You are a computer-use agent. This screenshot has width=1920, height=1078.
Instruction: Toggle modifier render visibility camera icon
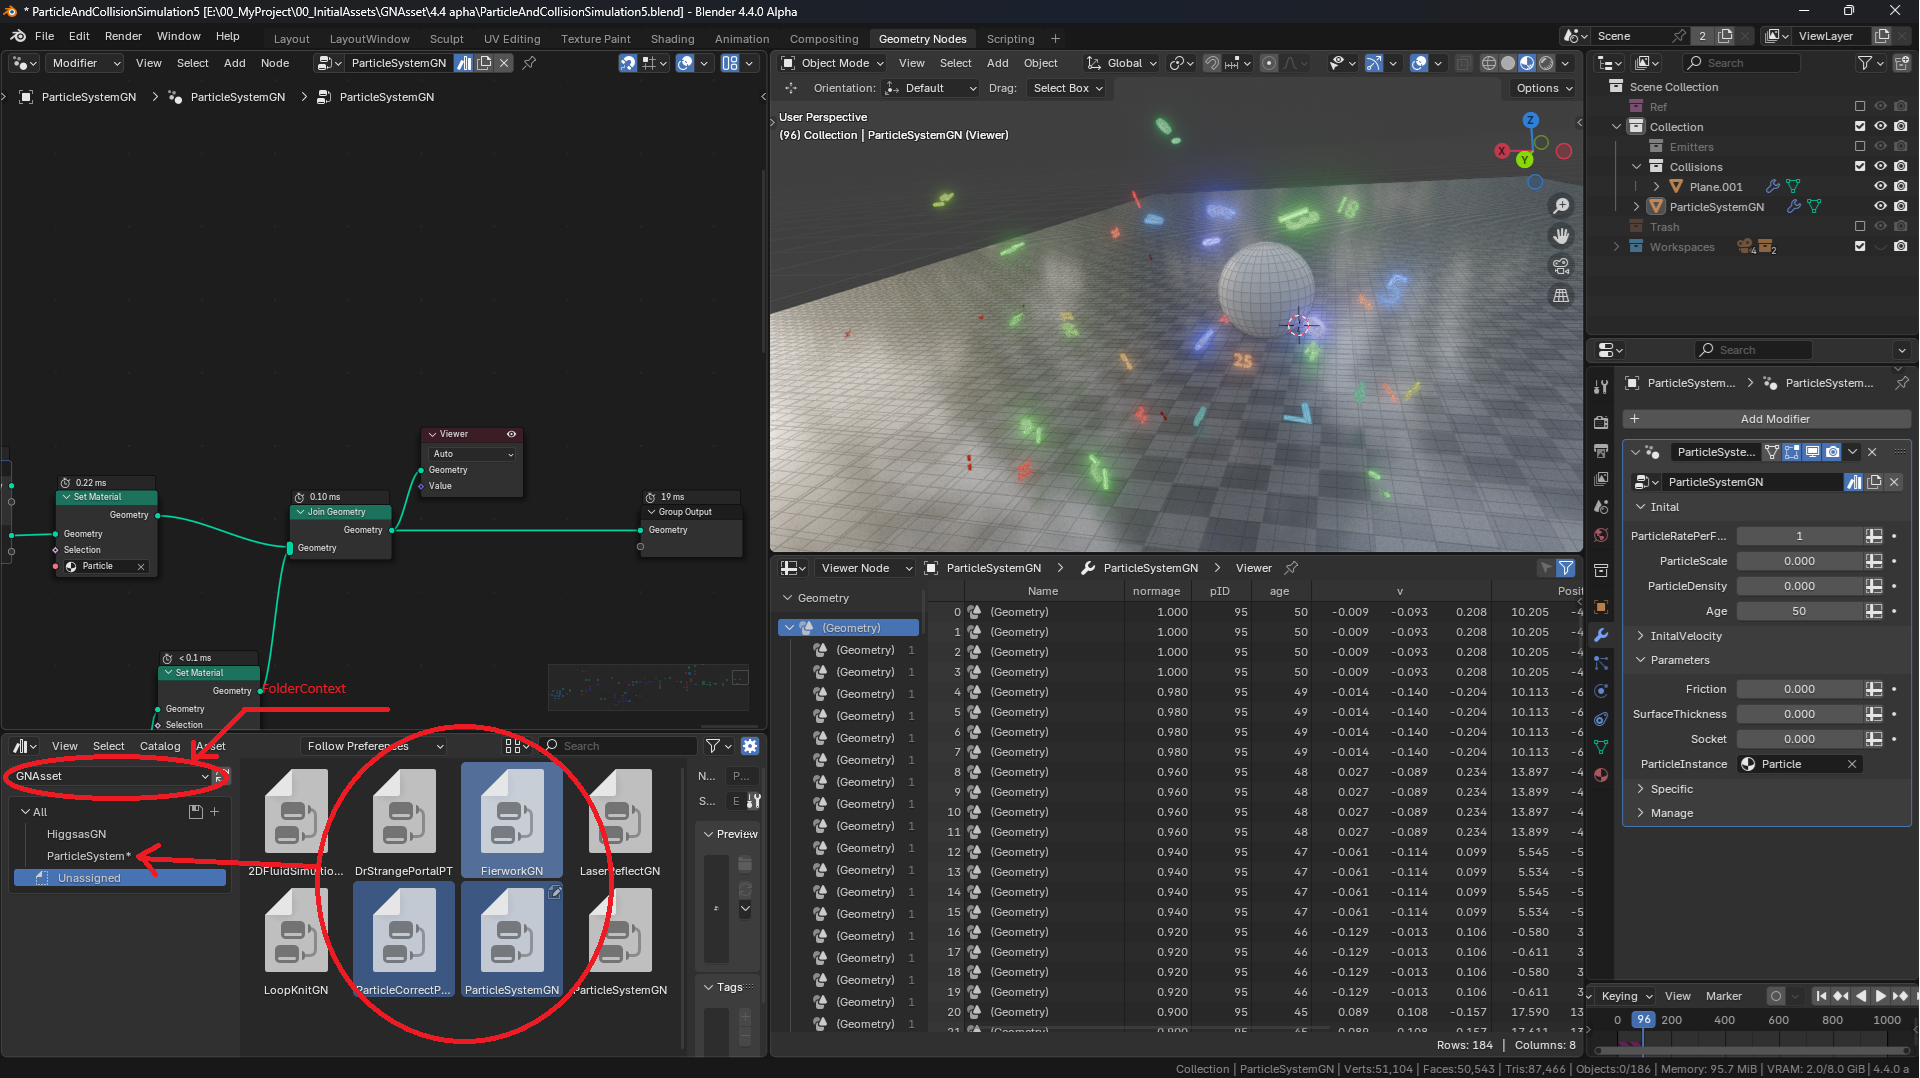tap(1832, 452)
